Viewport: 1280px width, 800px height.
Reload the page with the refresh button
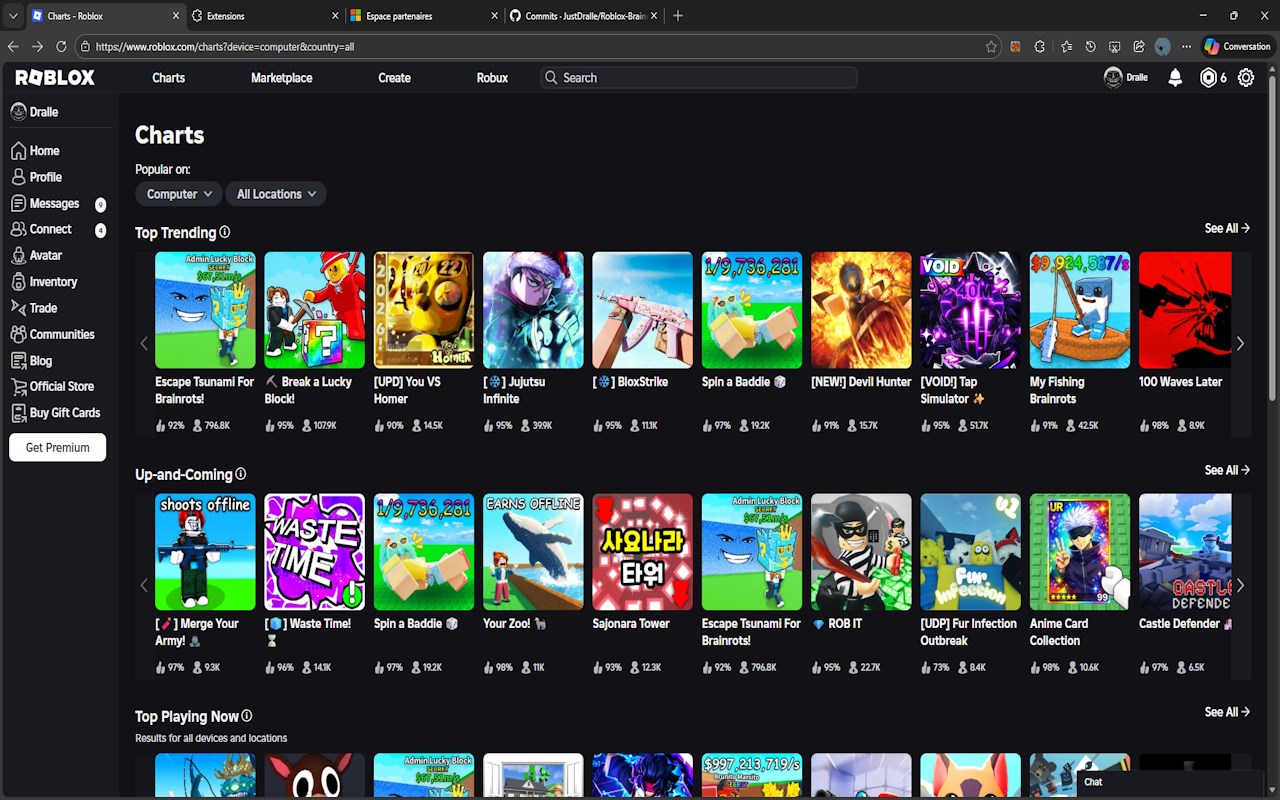[x=61, y=46]
